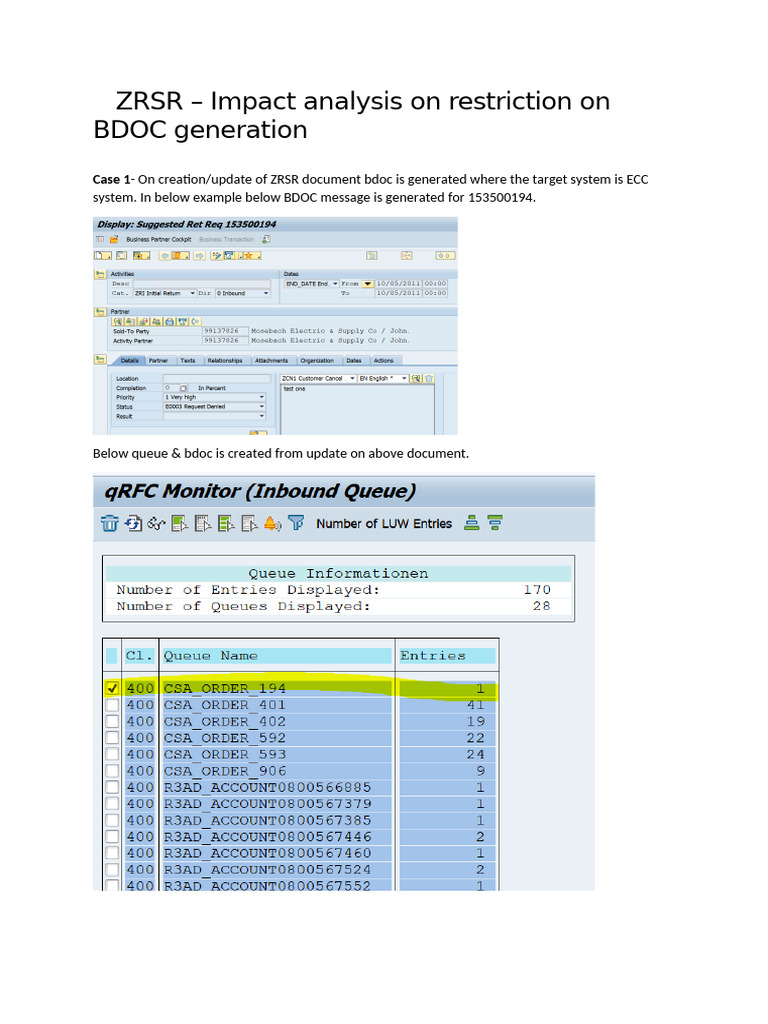Viewport: 768px width, 1024px height.
Task: Click entries value 170 in Queue Informationen
Action: coord(537,590)
